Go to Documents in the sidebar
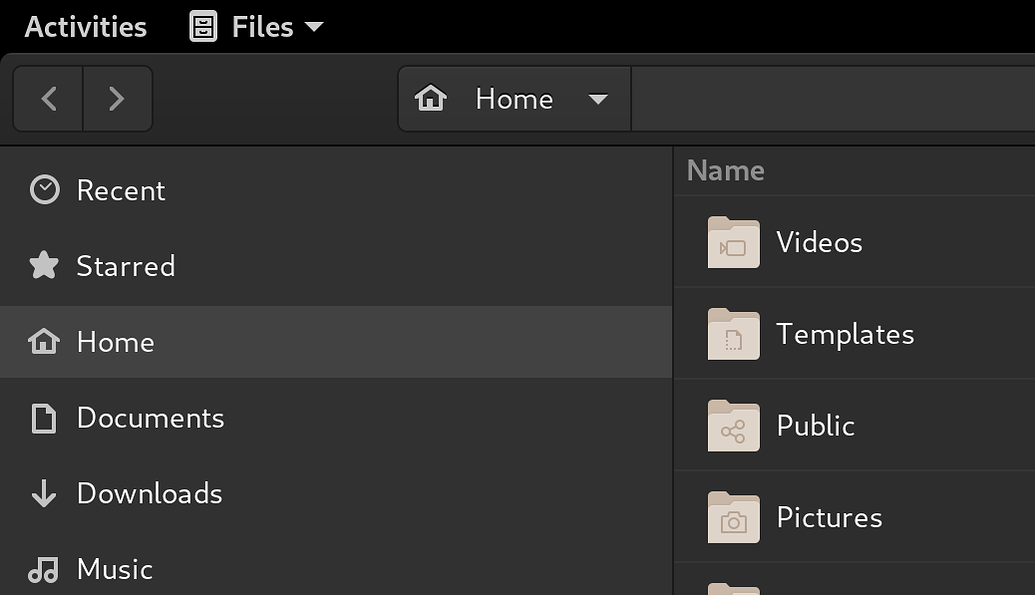Viewport: 1035px width, 595px height. [150, 418]
